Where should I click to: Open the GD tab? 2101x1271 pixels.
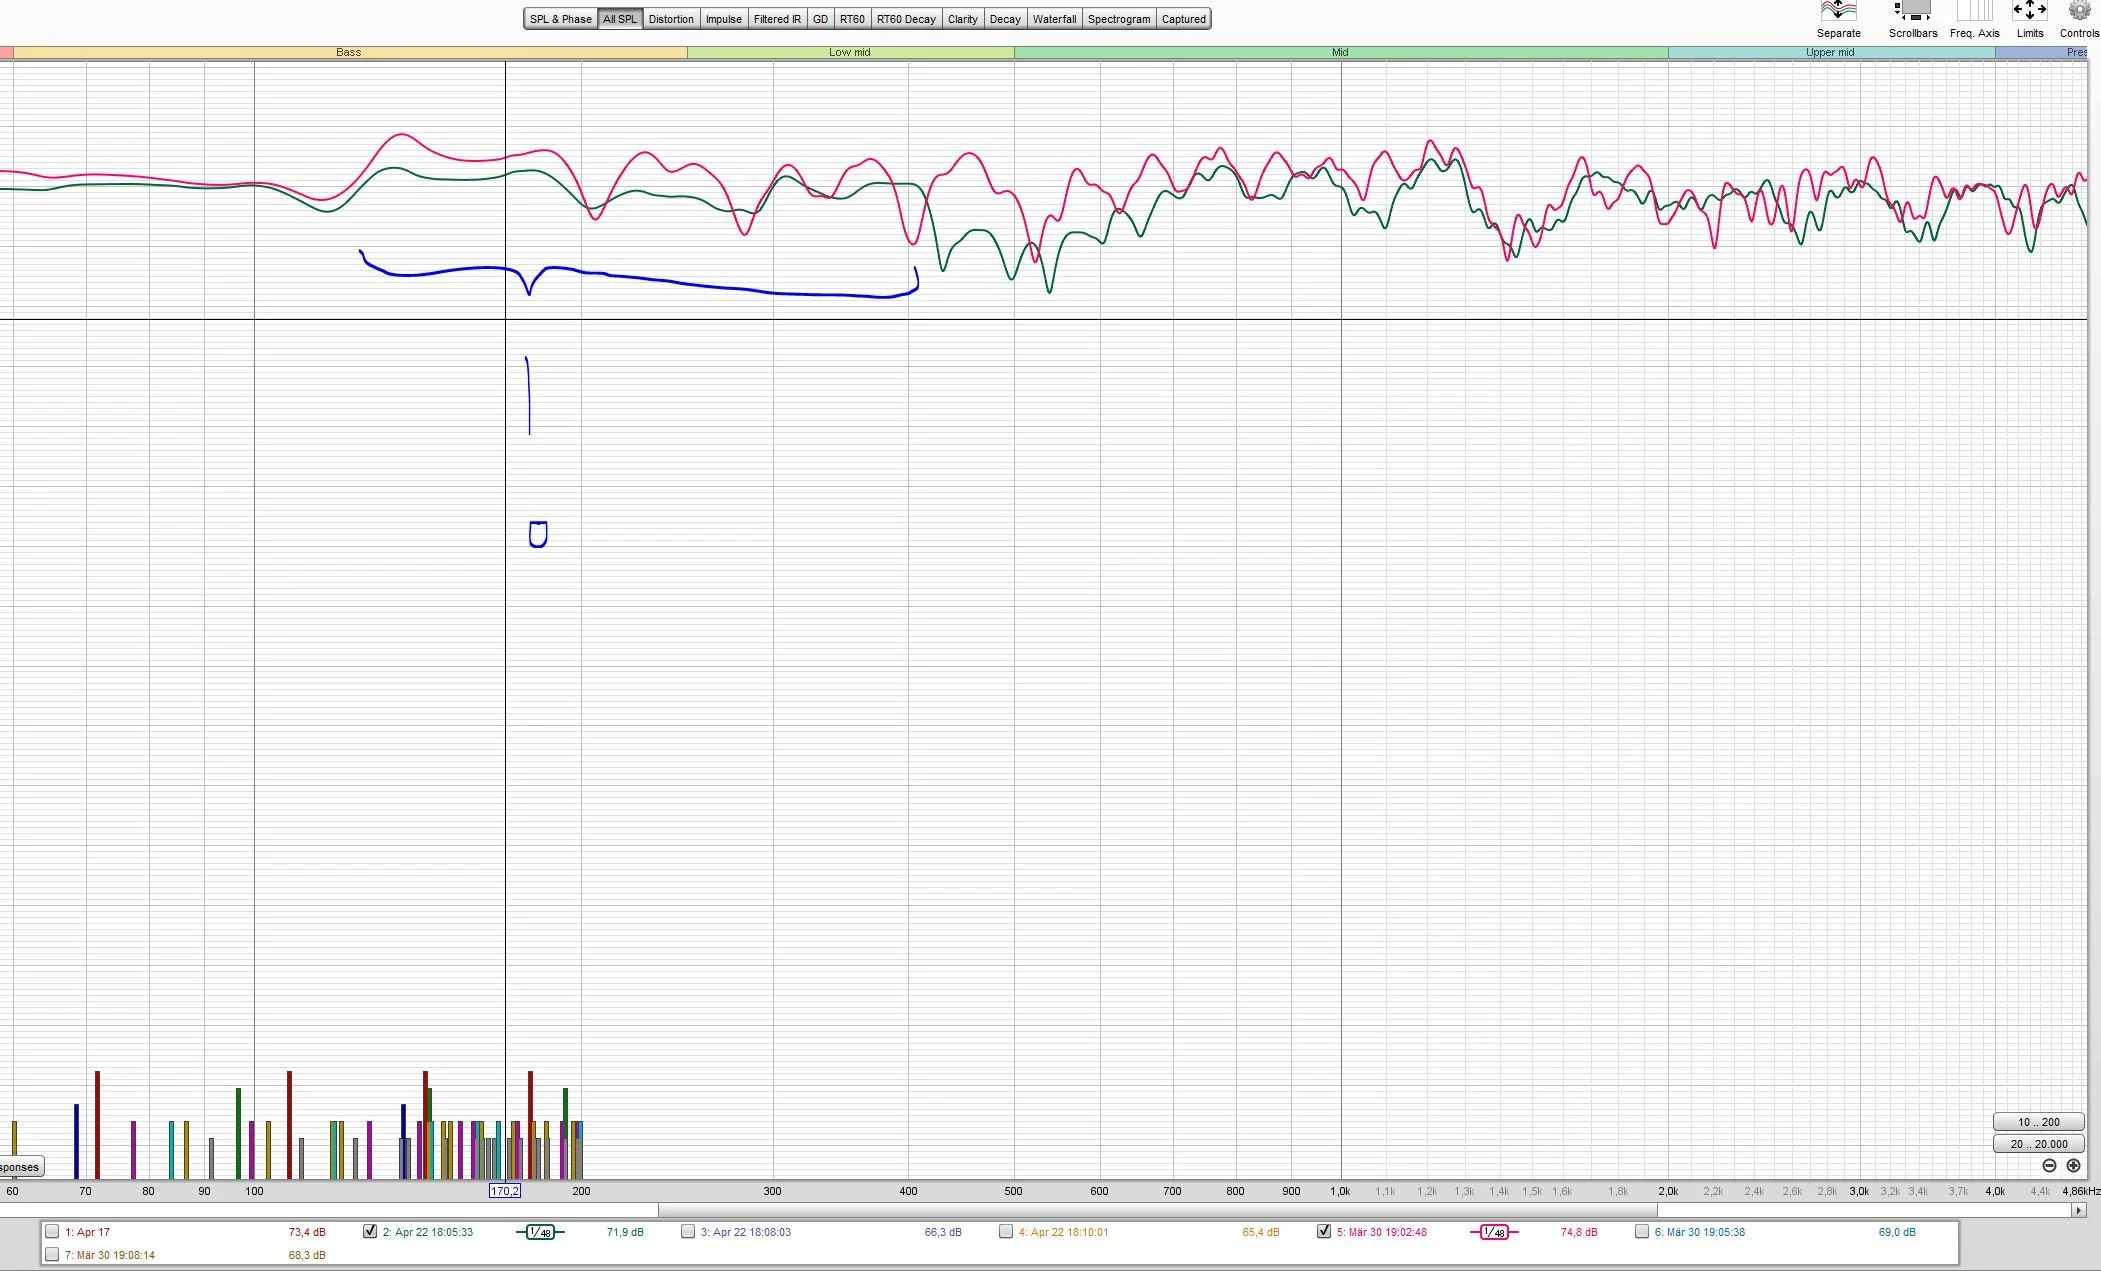coord(820,19)
